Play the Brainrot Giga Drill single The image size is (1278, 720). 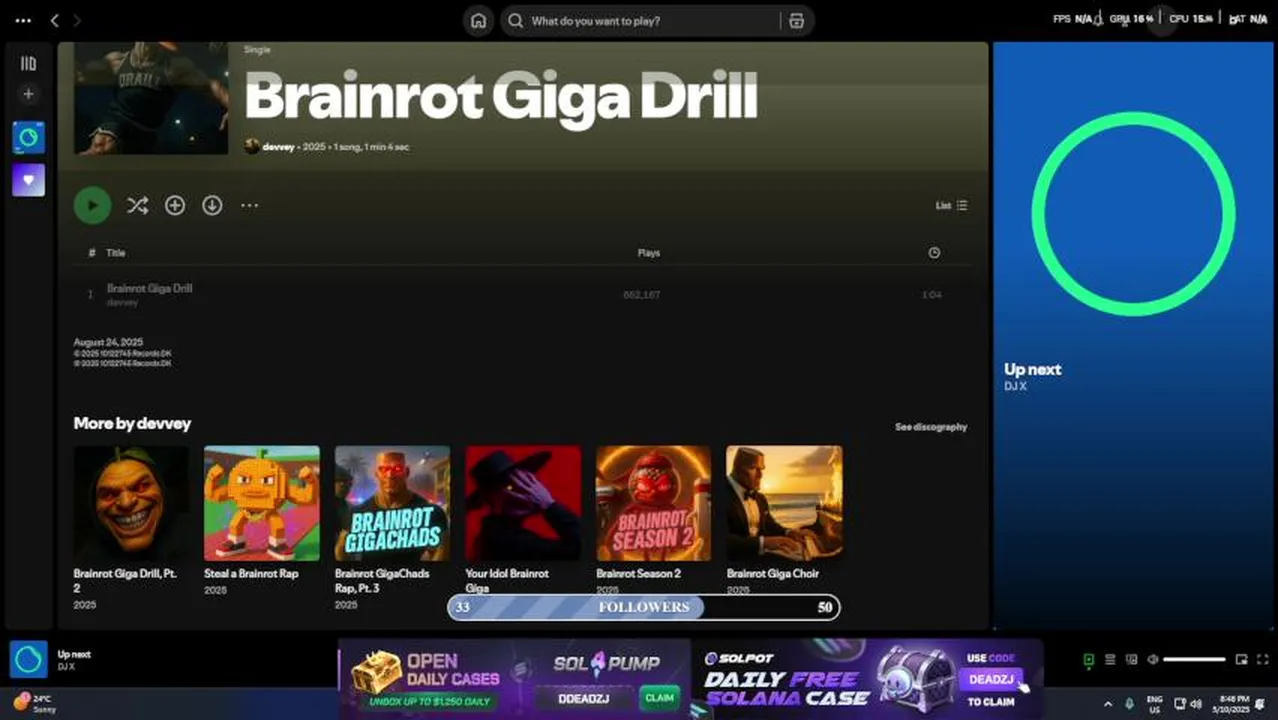[x=92, y=205]
